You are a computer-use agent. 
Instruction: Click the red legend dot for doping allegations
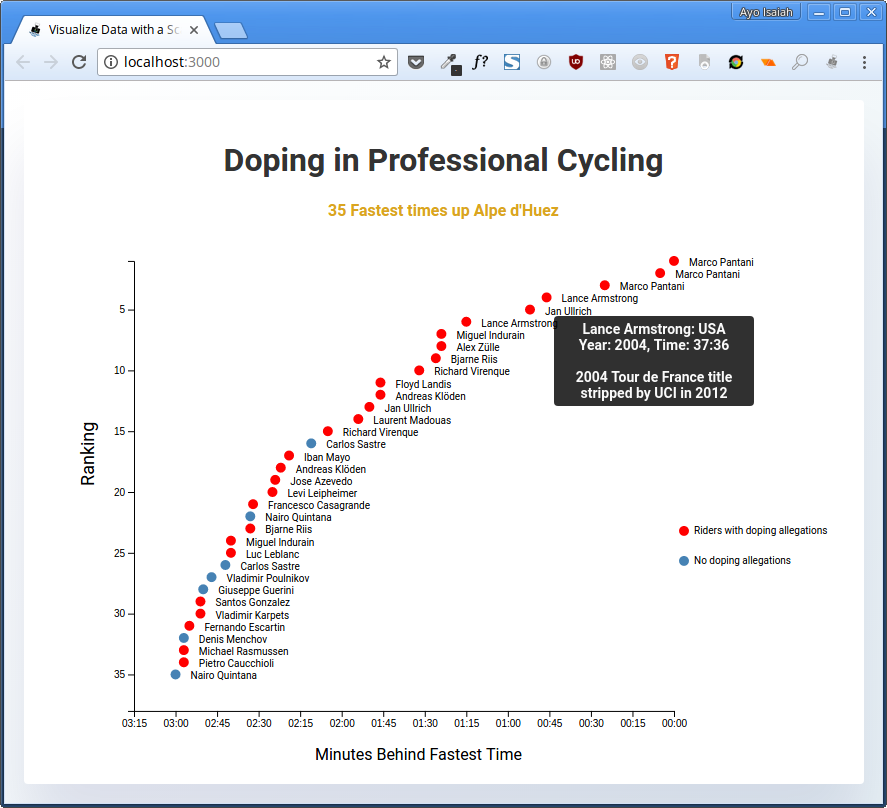click(684, 531)
